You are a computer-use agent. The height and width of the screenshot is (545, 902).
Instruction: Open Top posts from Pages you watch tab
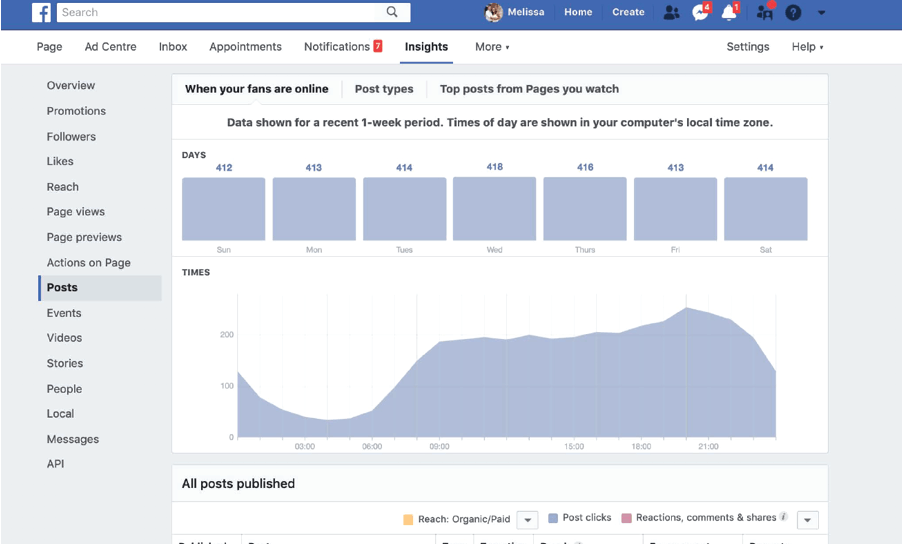click(529, 89)
